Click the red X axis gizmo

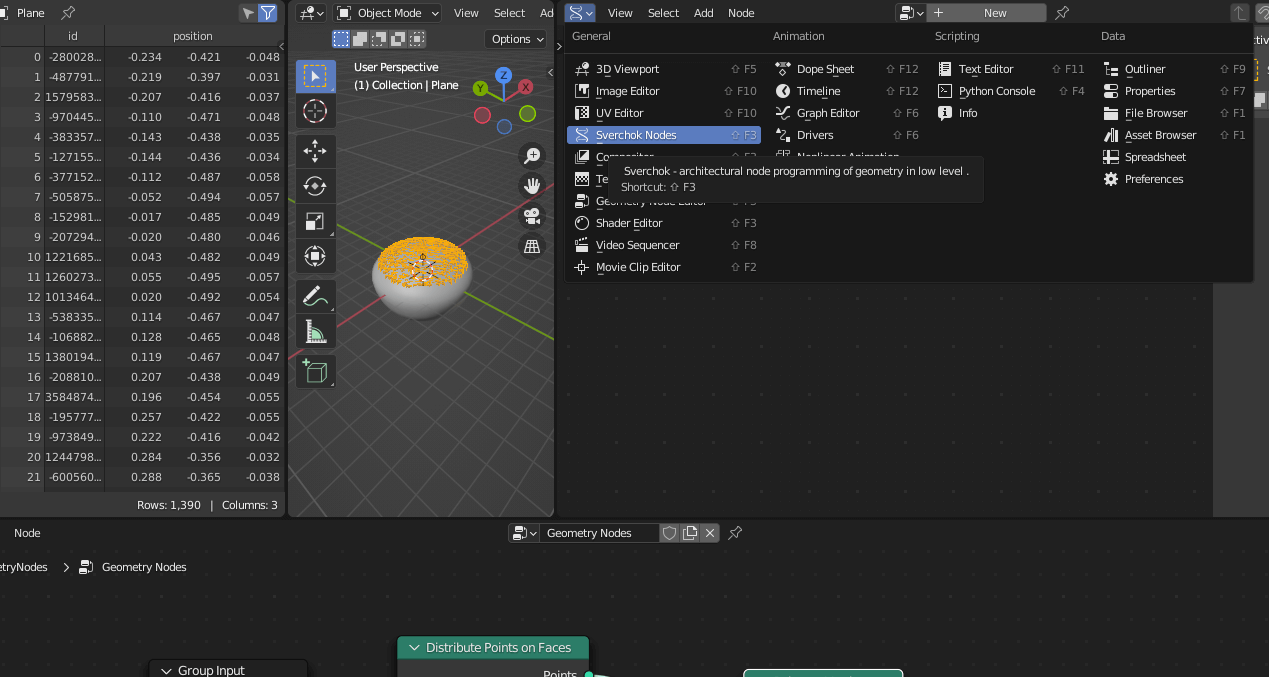tap(526, 87)
